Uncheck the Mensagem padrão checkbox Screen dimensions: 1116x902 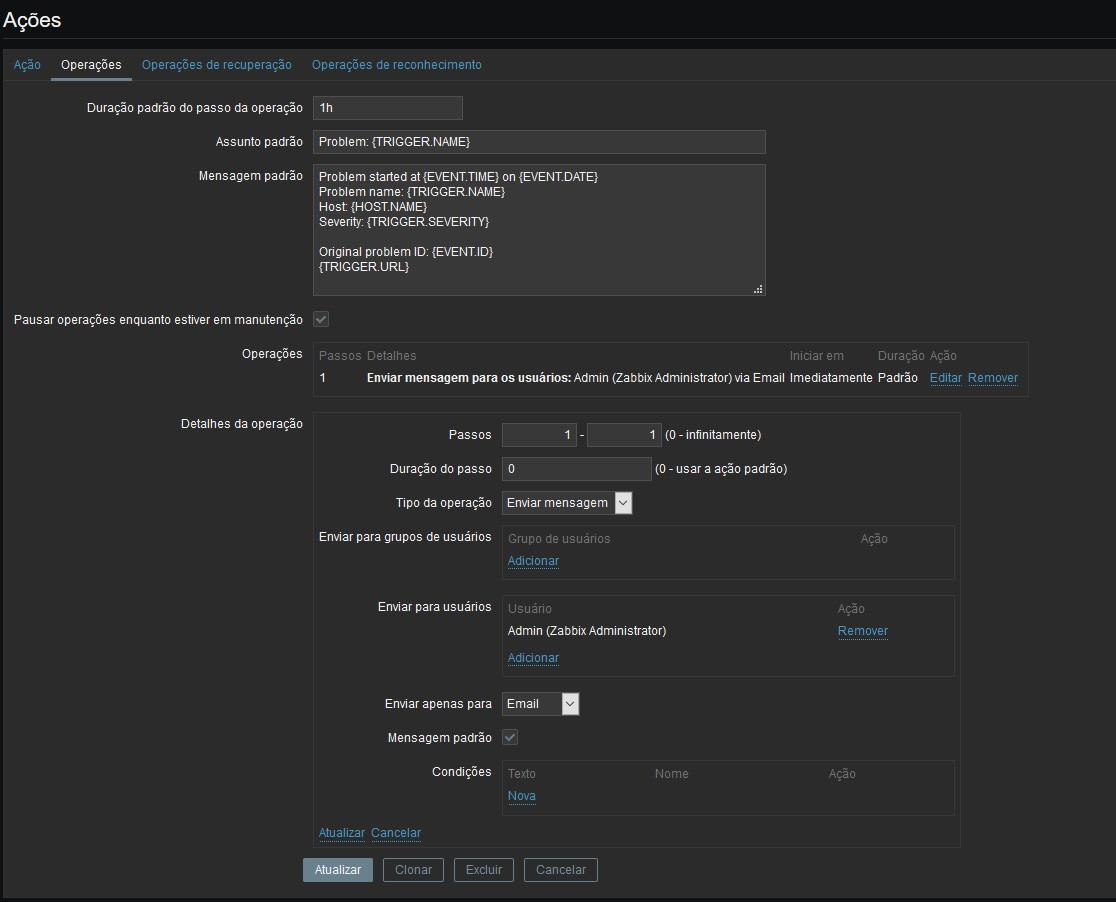(x=510, y=738)
